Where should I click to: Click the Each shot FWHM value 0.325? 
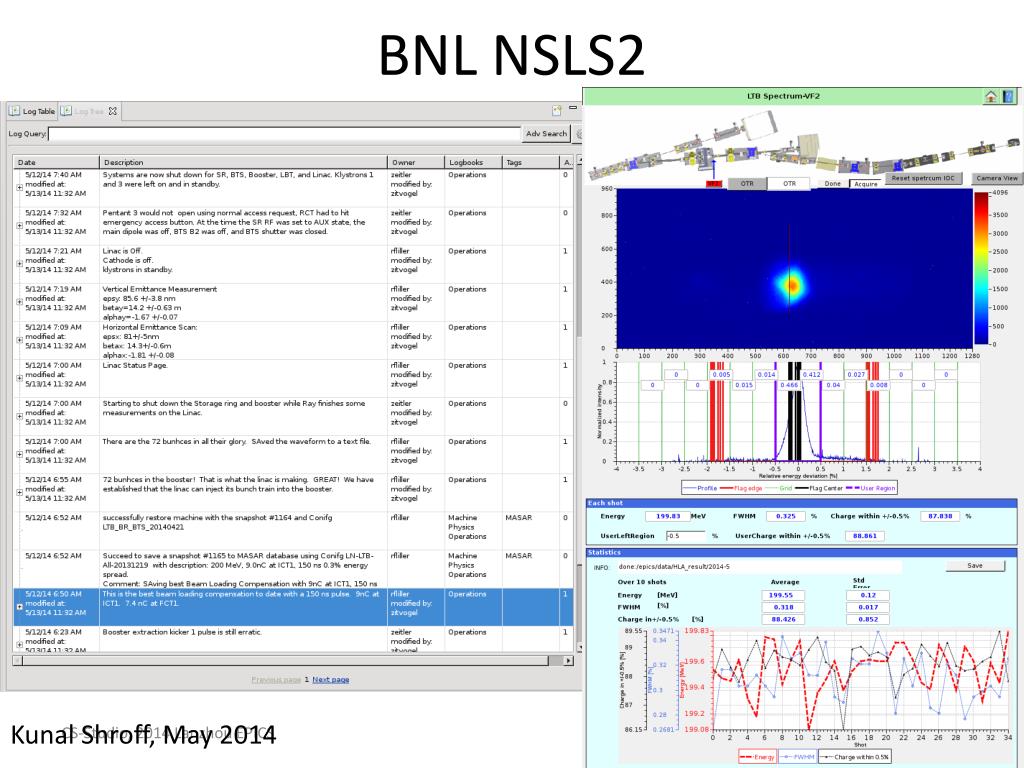coord(786,516)
